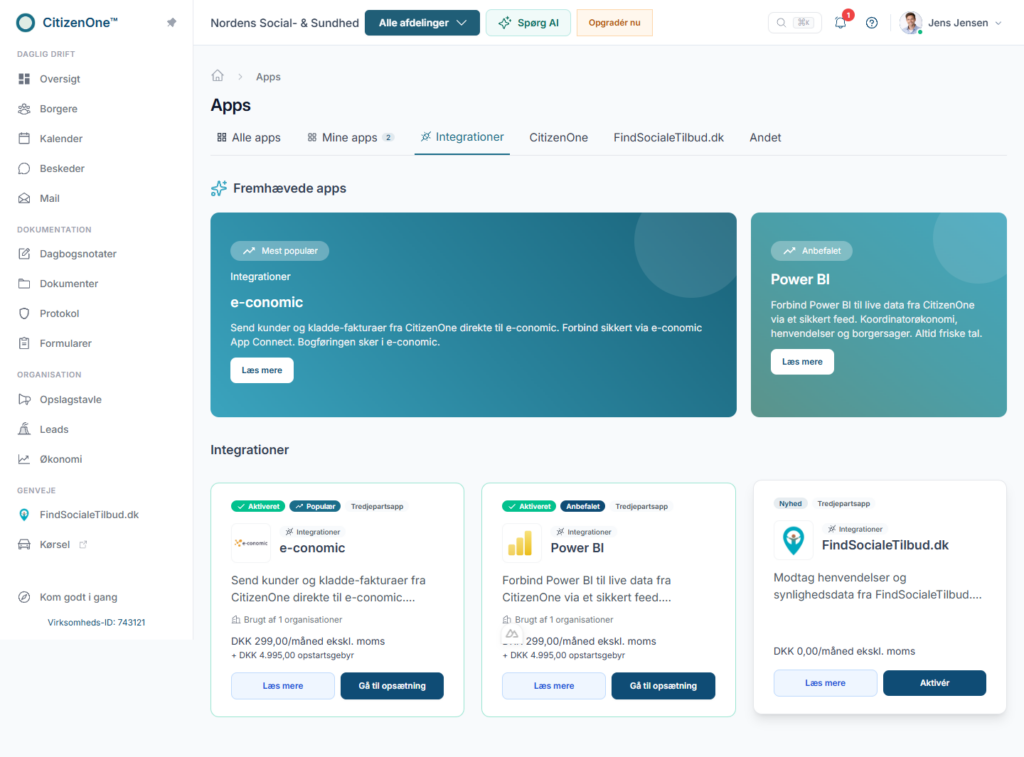Switch to the Andet tab

tap(765, 138)
